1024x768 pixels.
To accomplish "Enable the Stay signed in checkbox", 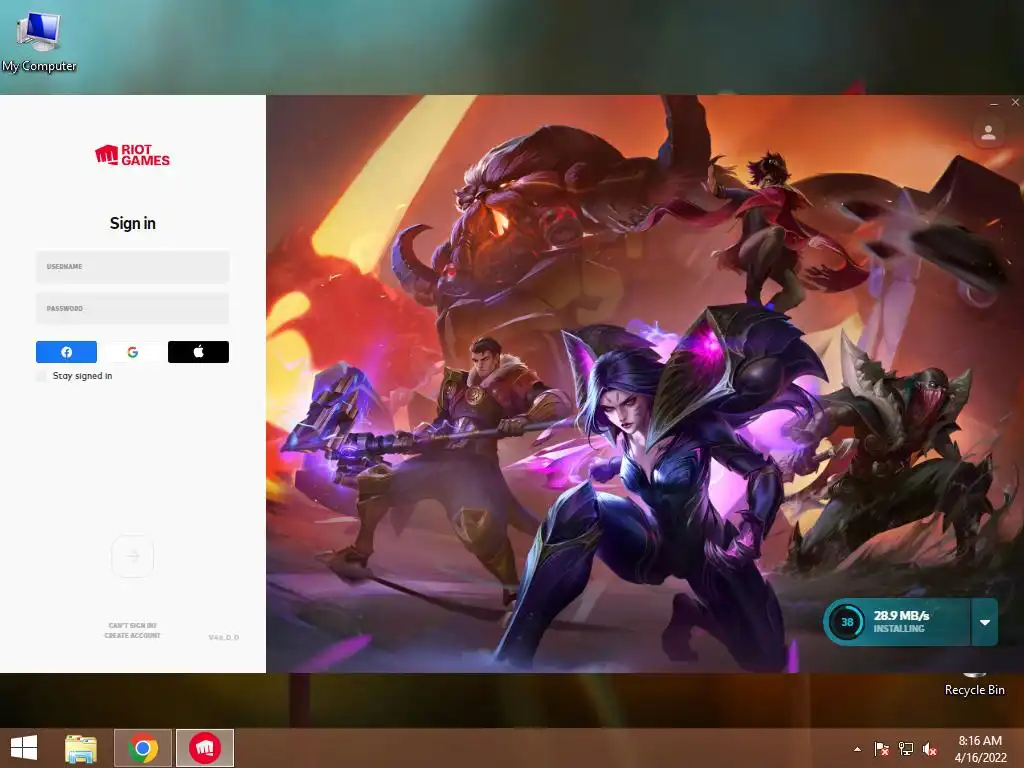I will (41, 376).
